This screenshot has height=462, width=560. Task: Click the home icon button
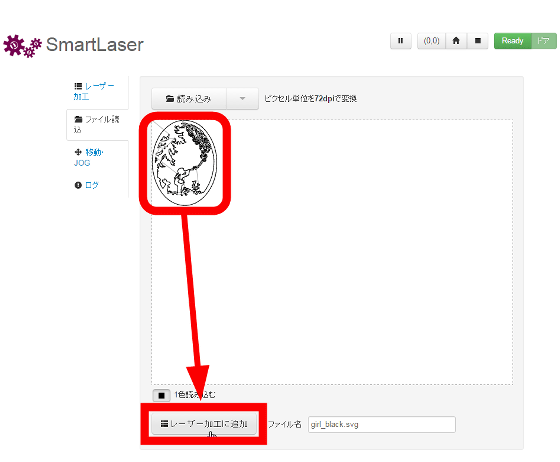(x=456, y=41)
